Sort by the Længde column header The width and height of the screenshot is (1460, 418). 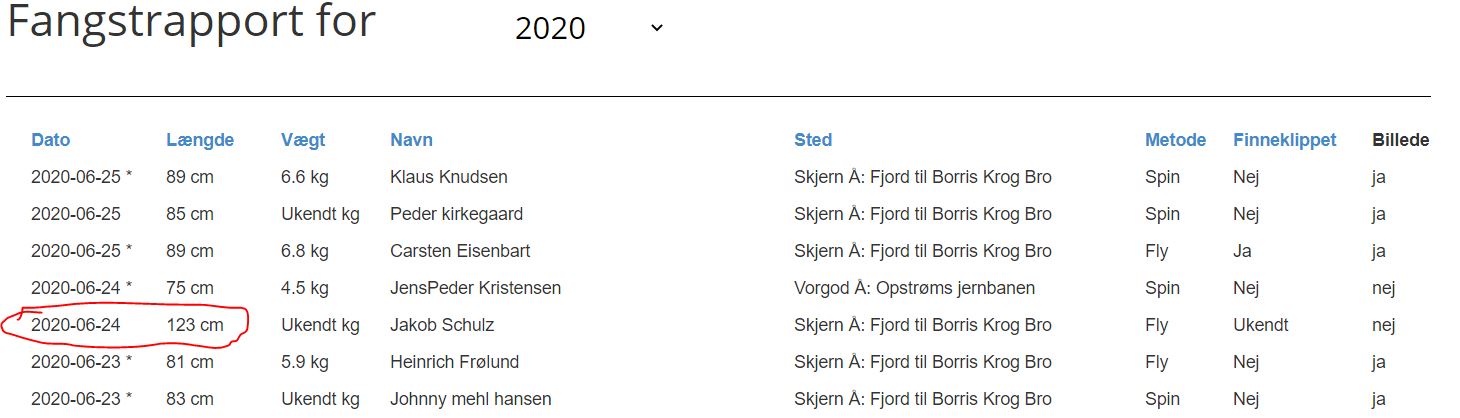200,140
